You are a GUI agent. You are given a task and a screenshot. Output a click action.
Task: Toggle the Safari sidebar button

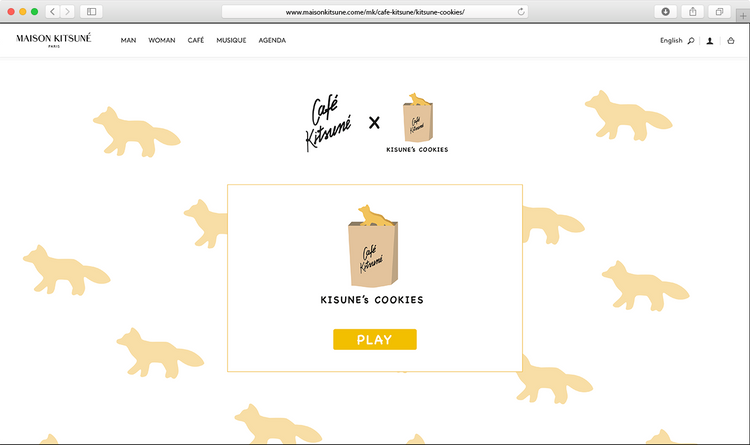click(x=91, y=11)
